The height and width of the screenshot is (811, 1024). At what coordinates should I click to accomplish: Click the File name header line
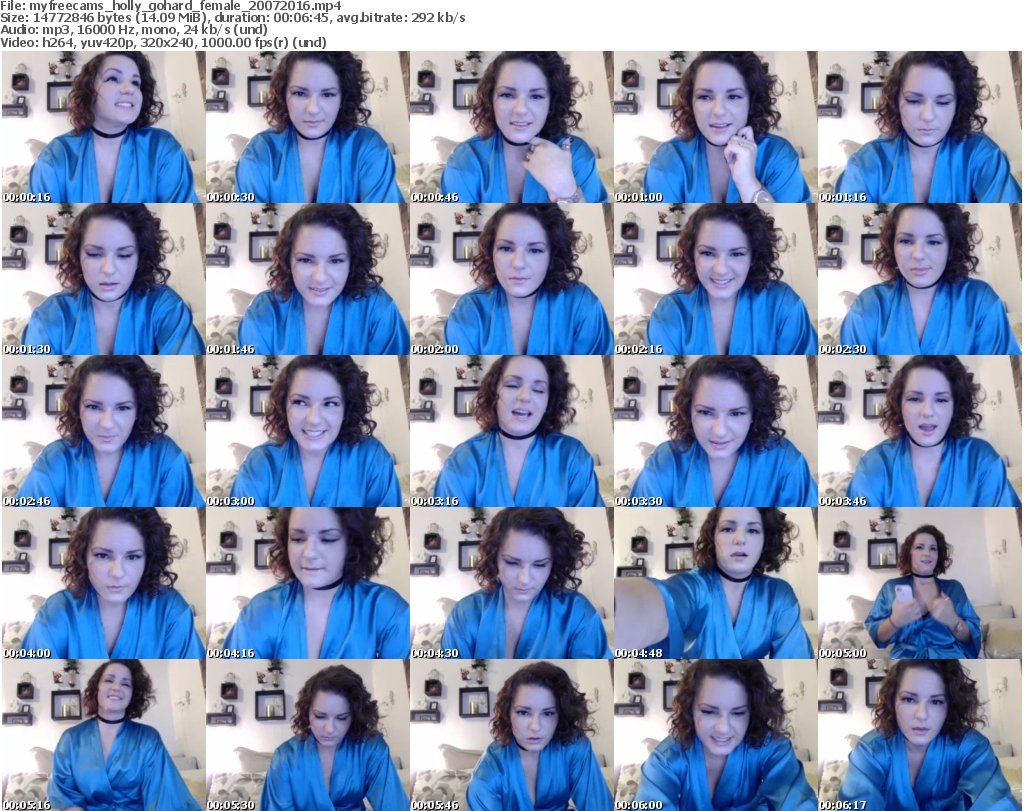[170, 6]
